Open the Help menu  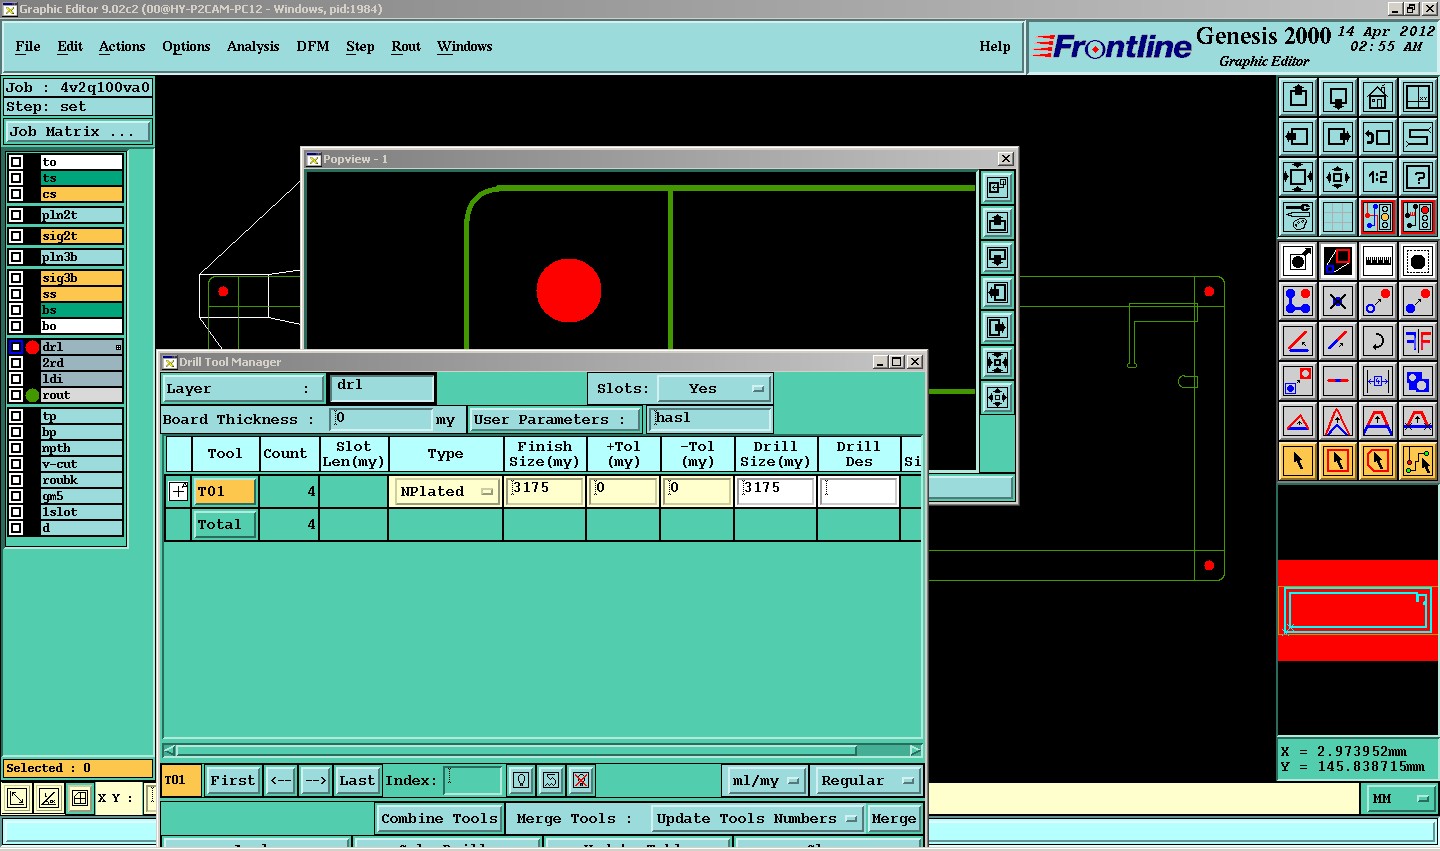click(x=995, y=46)
